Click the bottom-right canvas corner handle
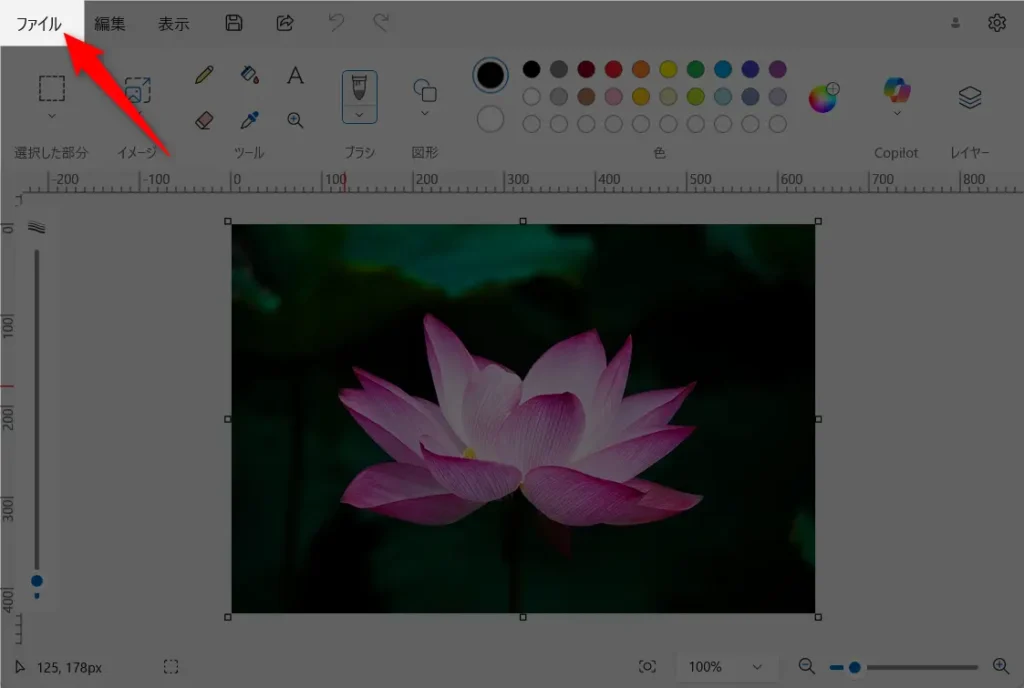The image size is (1024, 688). point(818,617)
